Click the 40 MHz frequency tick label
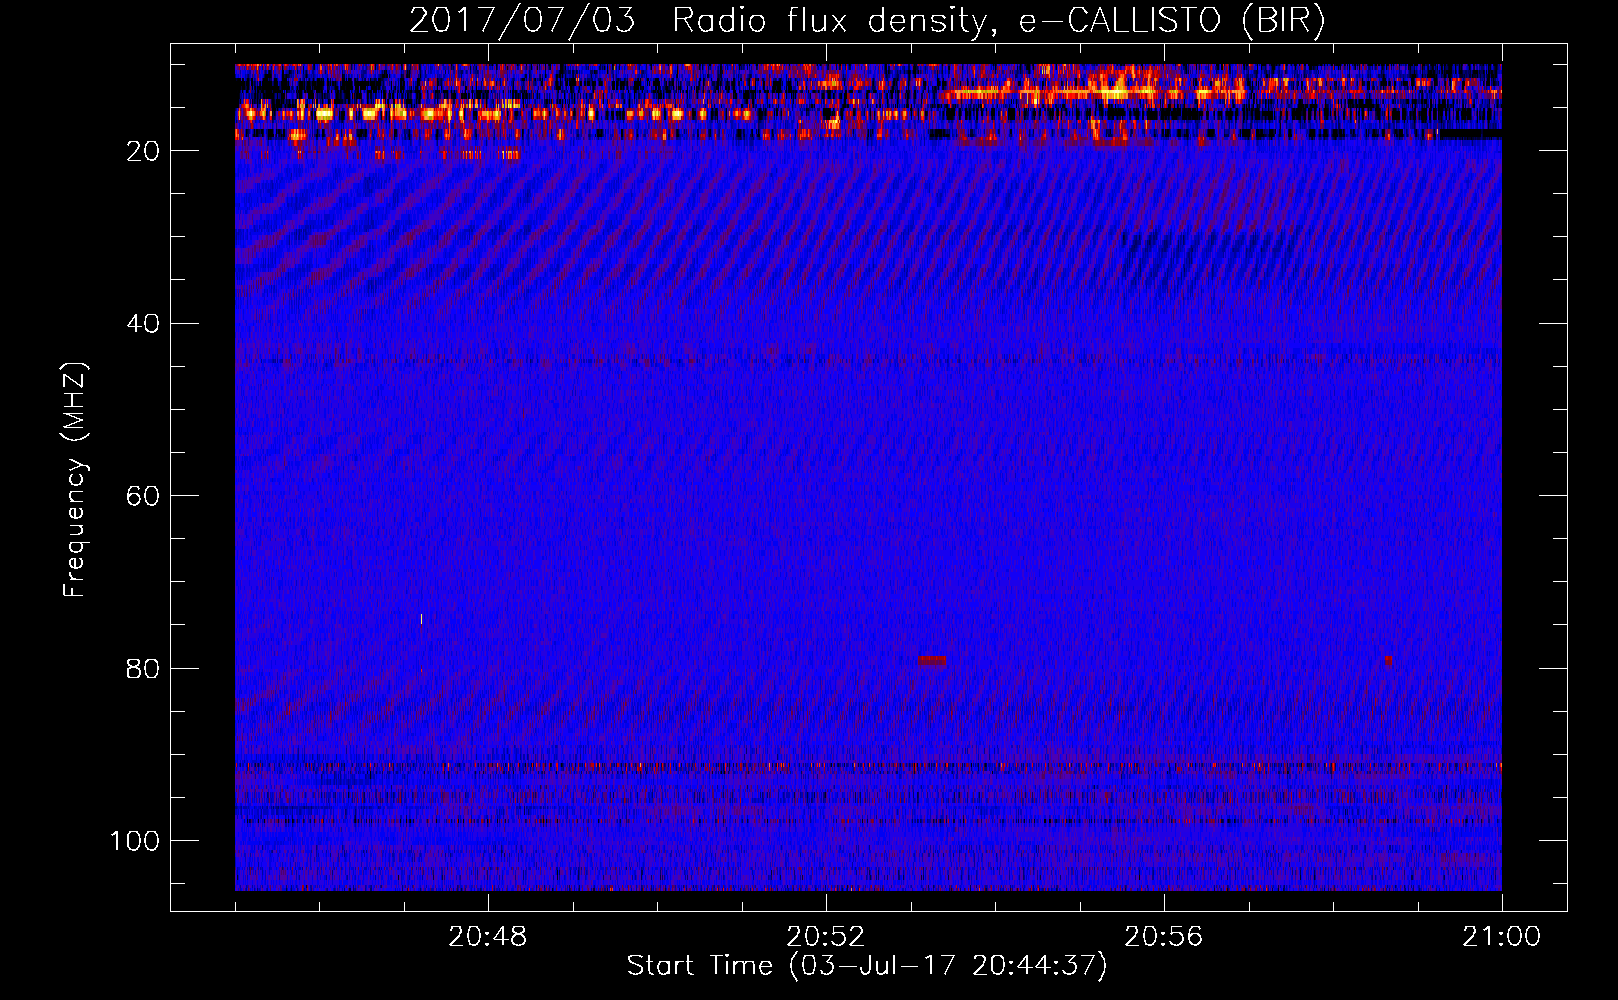The image size is (1618, 1000). (143, 324)
